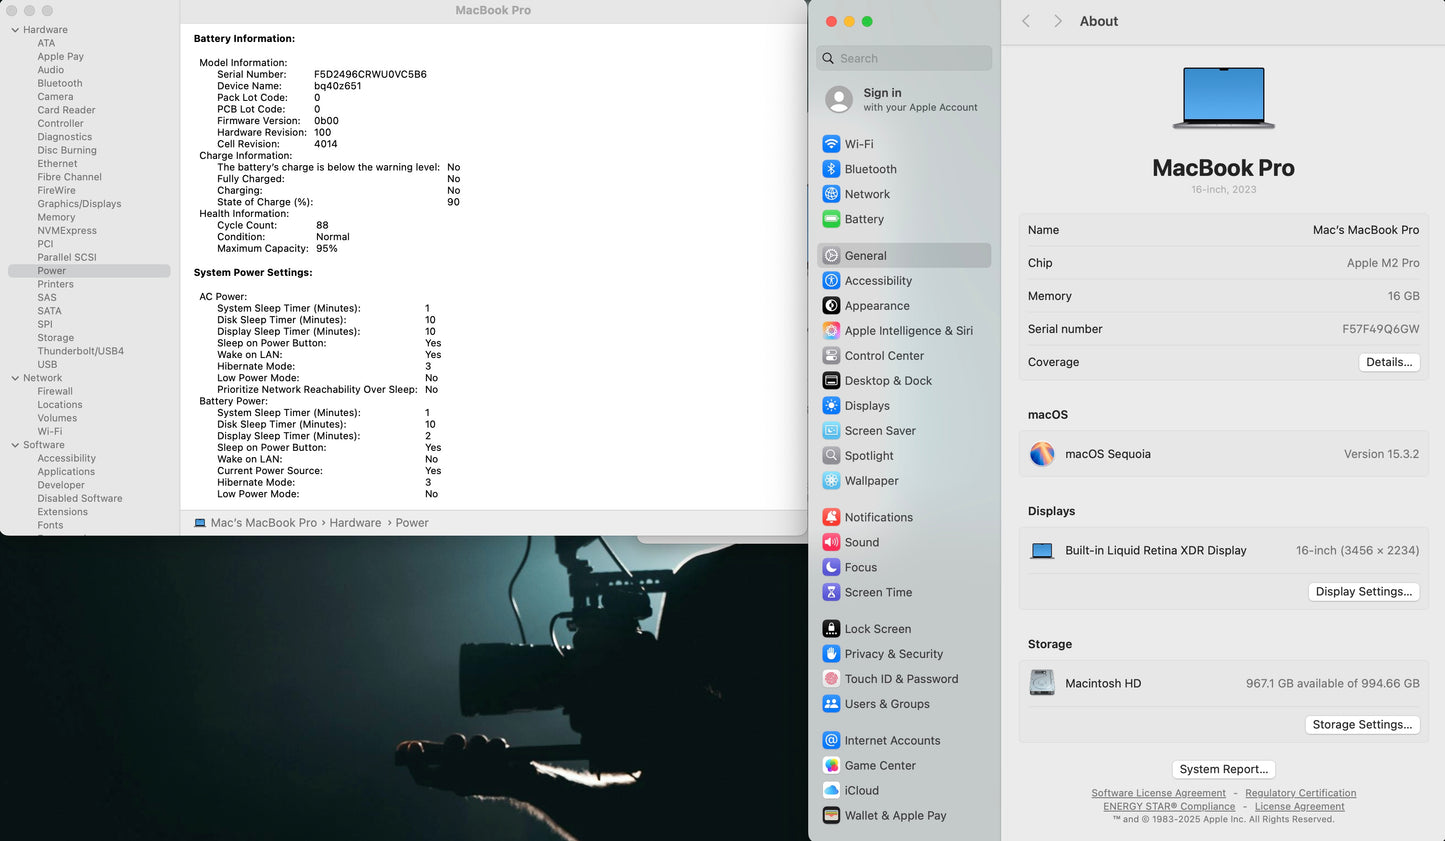Click the Macintosh HD drive icon

click(x=1042, y=683)
